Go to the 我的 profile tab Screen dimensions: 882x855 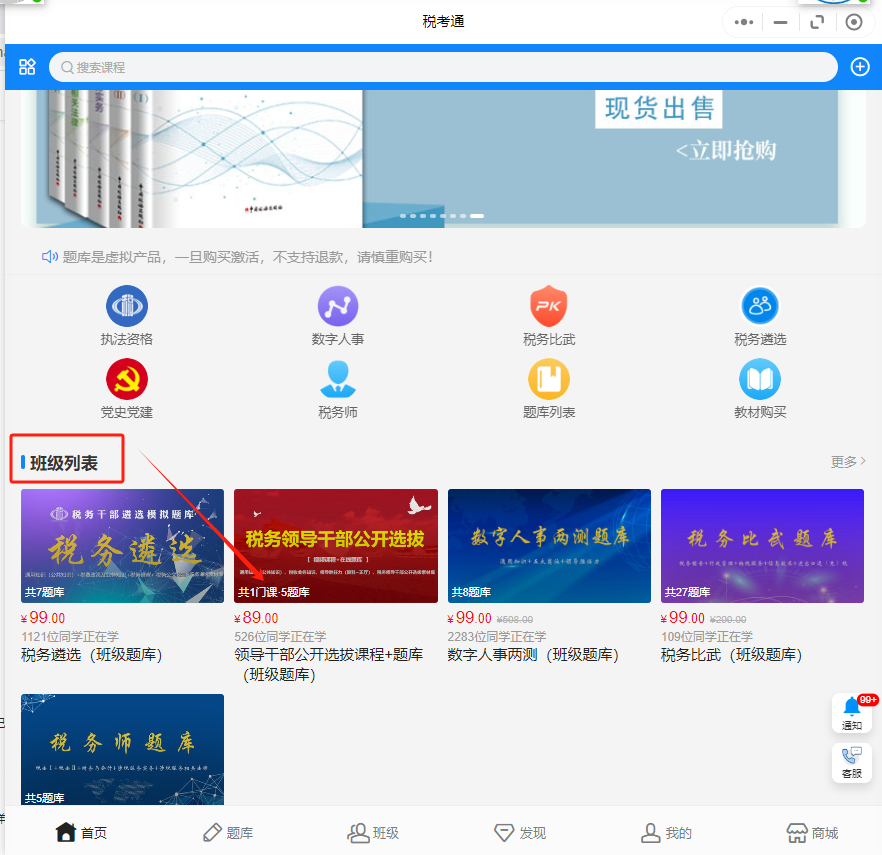click(x=666, y=832)
